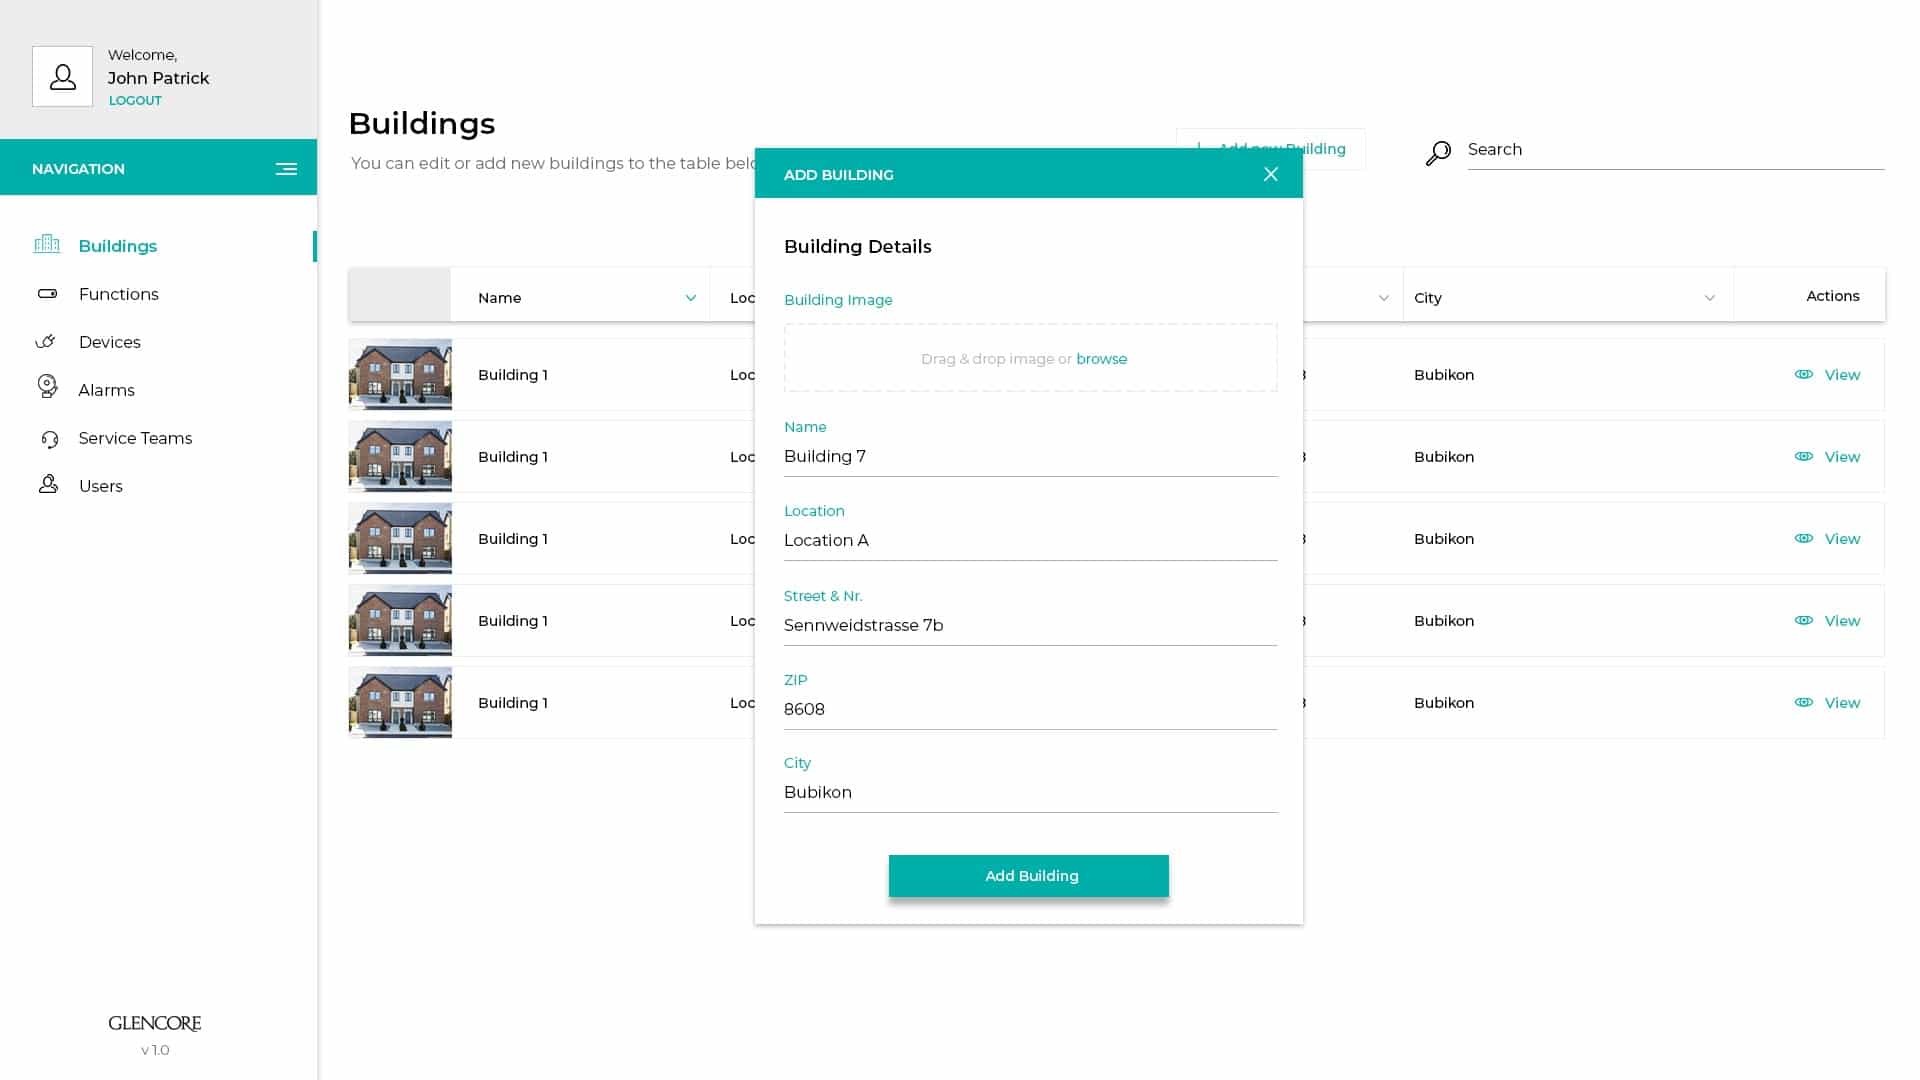Expand the City column sort dropdown
Screen dimensions: 1920x1080
point(1709,298)
